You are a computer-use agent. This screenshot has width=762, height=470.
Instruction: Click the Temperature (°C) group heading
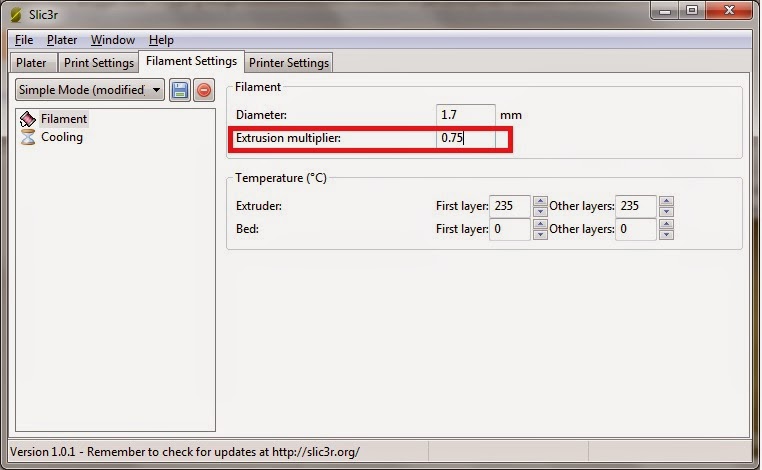coord(281,178)
